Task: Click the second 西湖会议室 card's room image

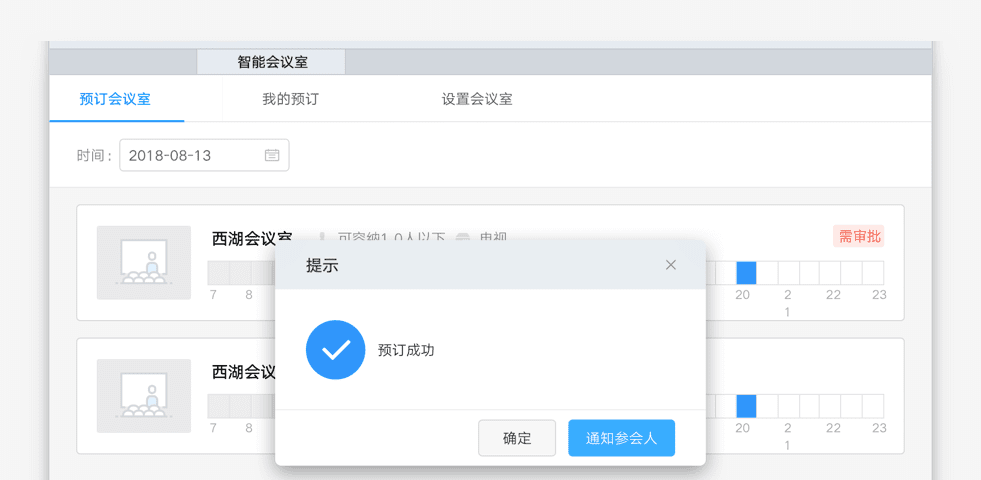Action: (x=143, y=396)
